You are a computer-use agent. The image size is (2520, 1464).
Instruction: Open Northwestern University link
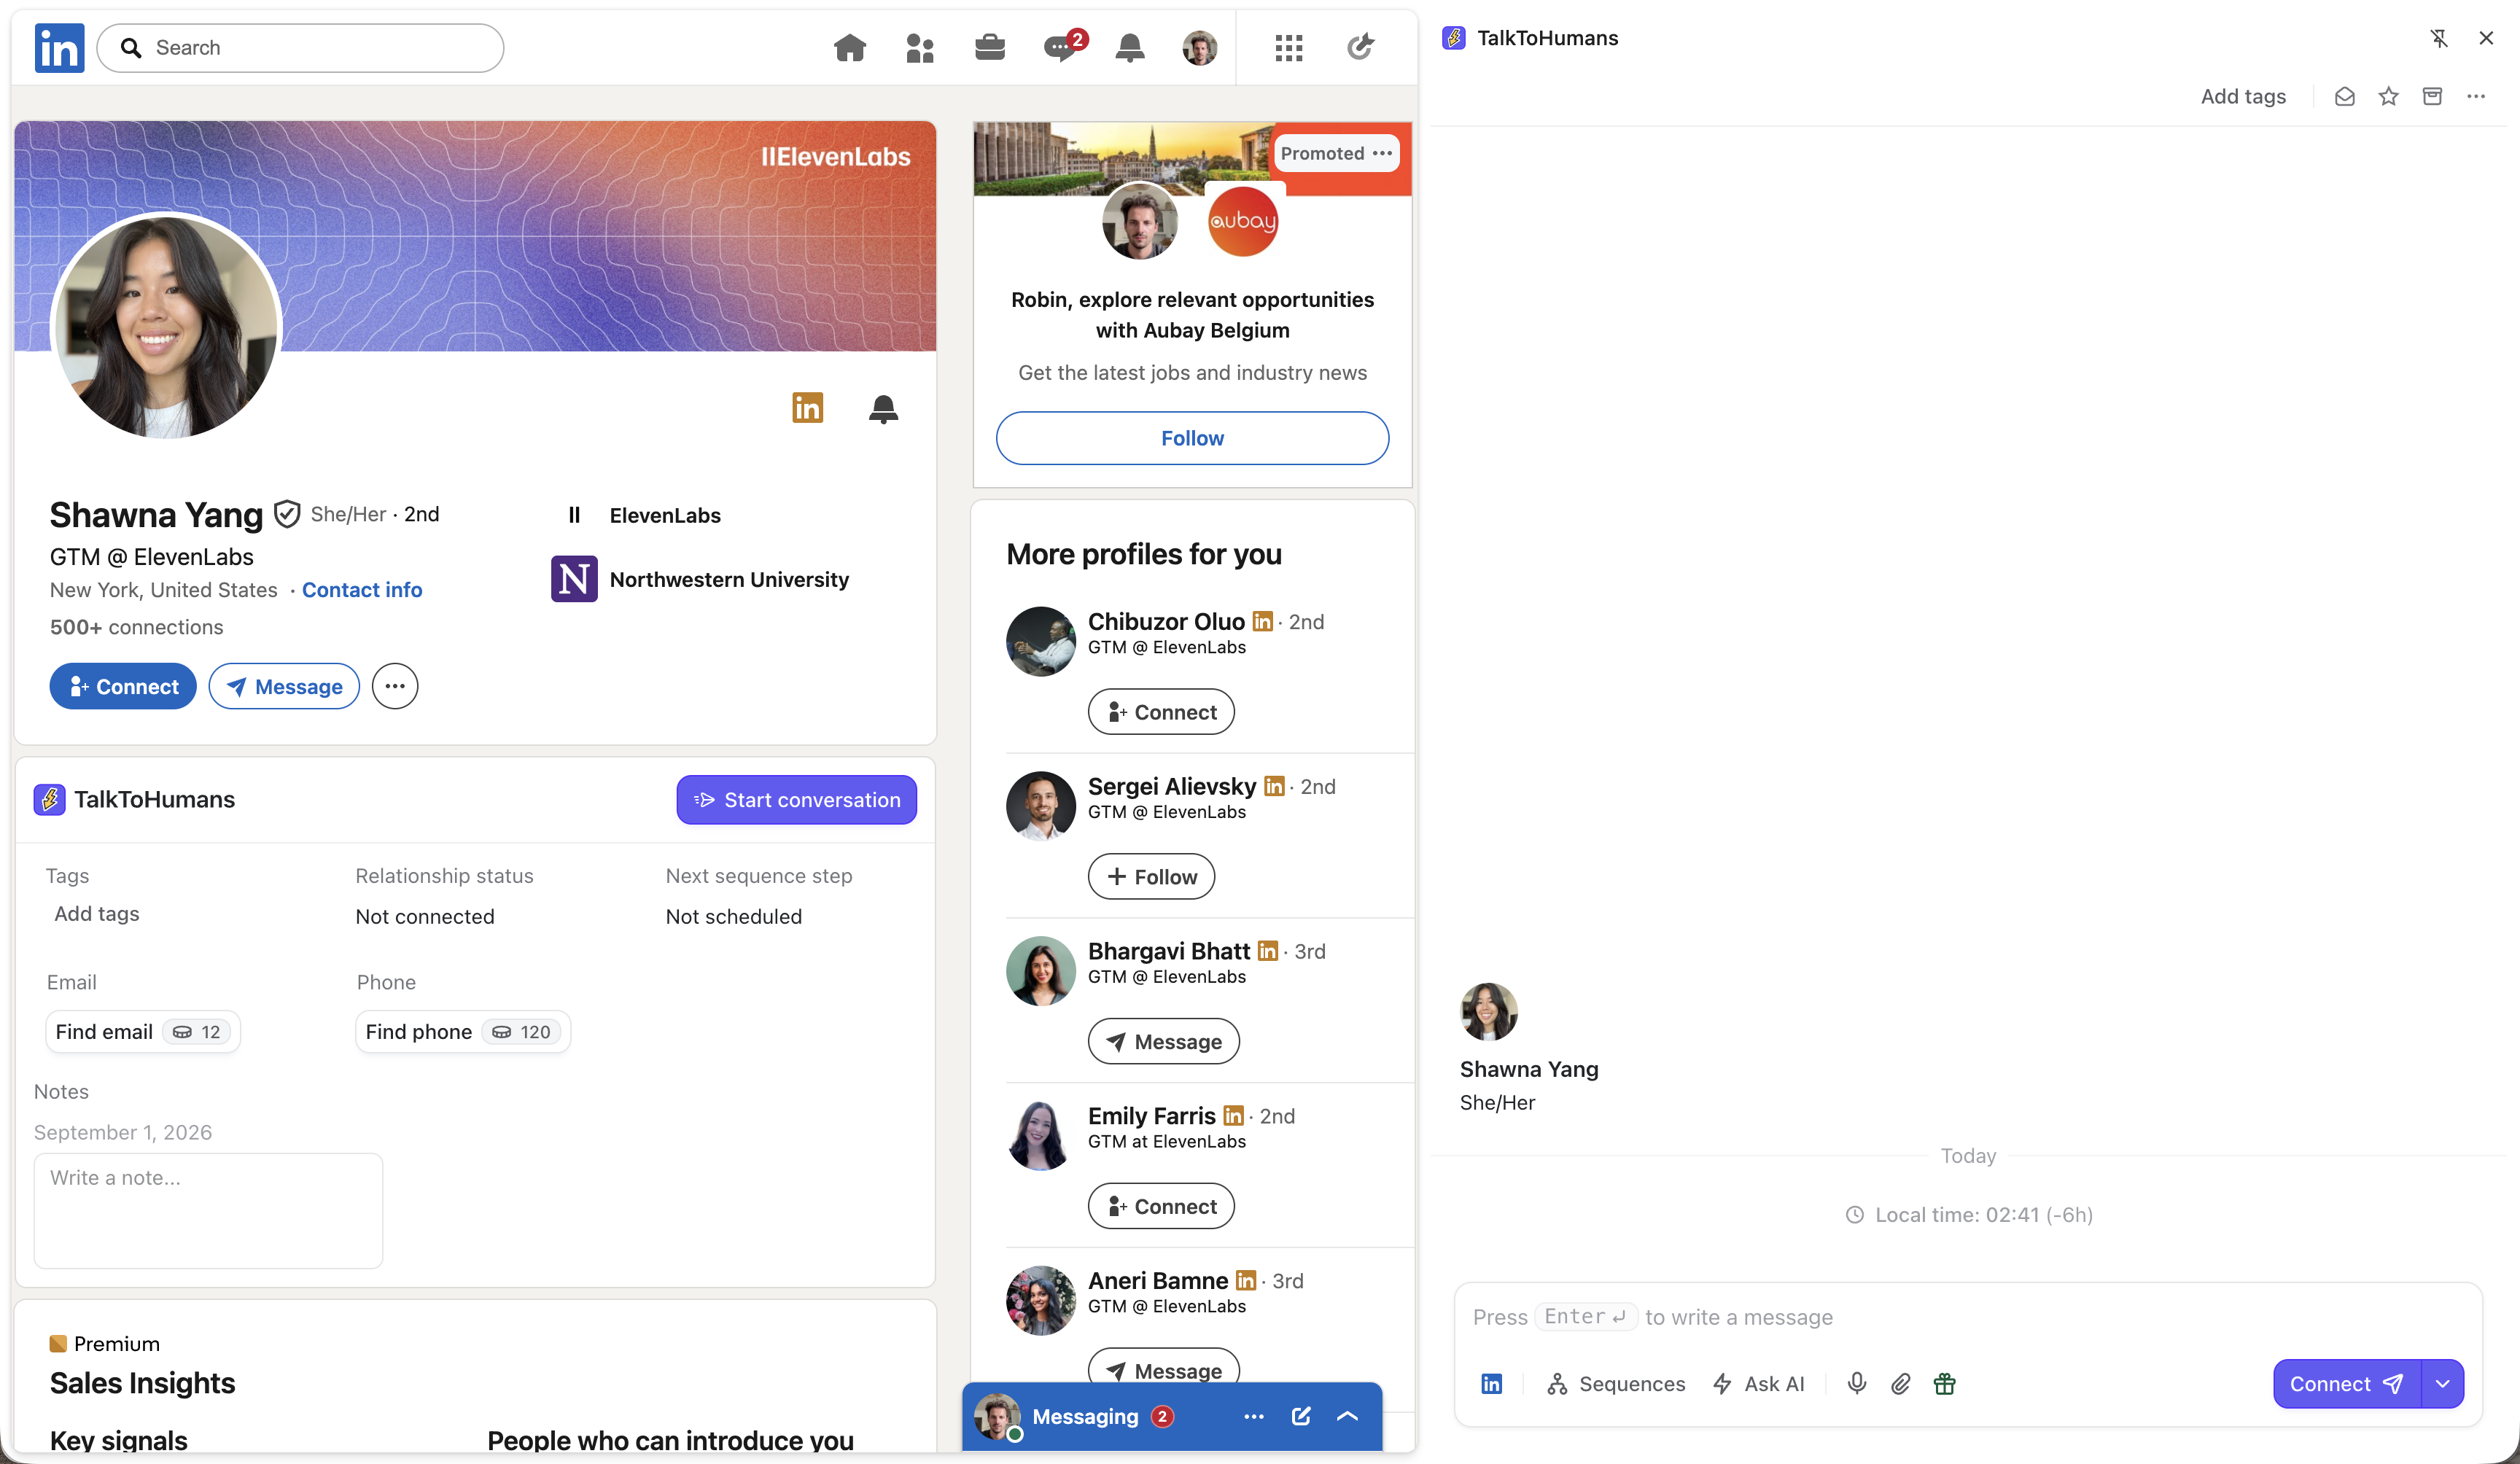(729, 579)
